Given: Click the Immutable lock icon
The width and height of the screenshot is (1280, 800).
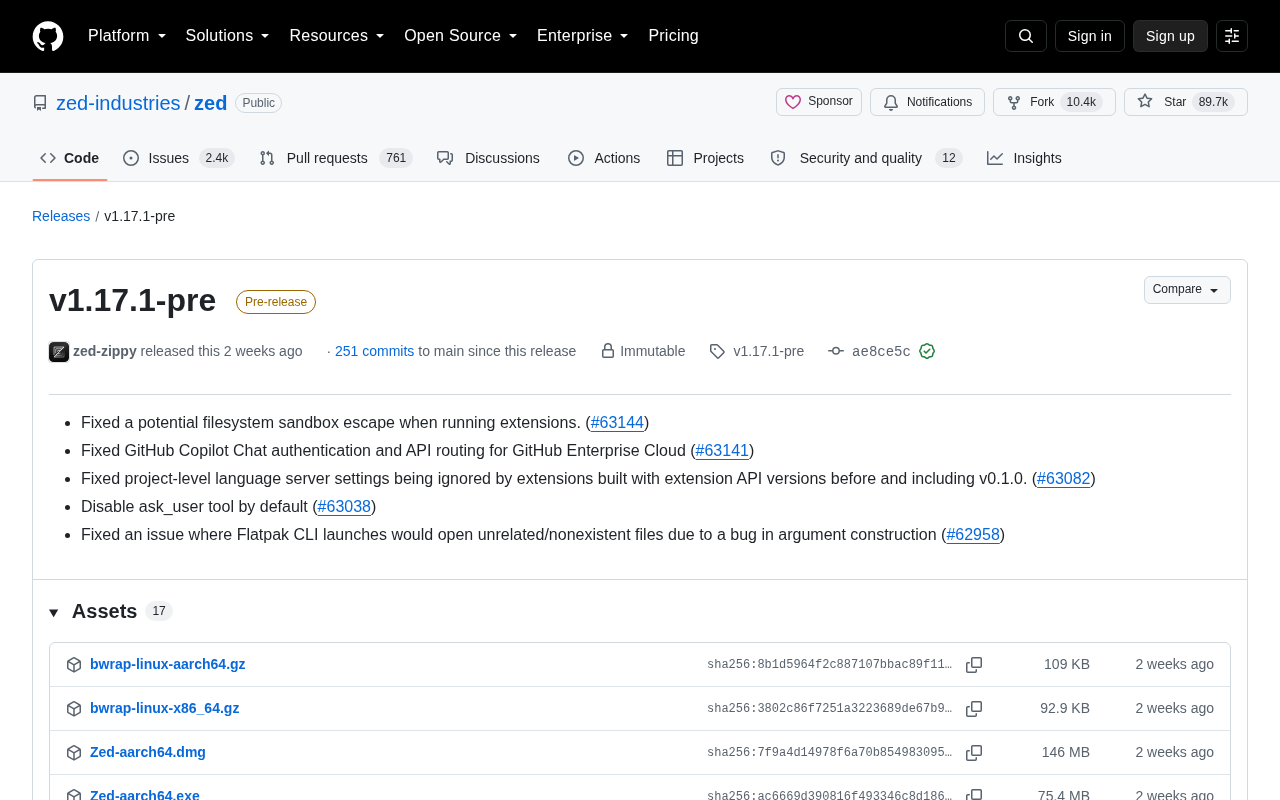Looking at the screenshot, I should (x=608, y=351).
